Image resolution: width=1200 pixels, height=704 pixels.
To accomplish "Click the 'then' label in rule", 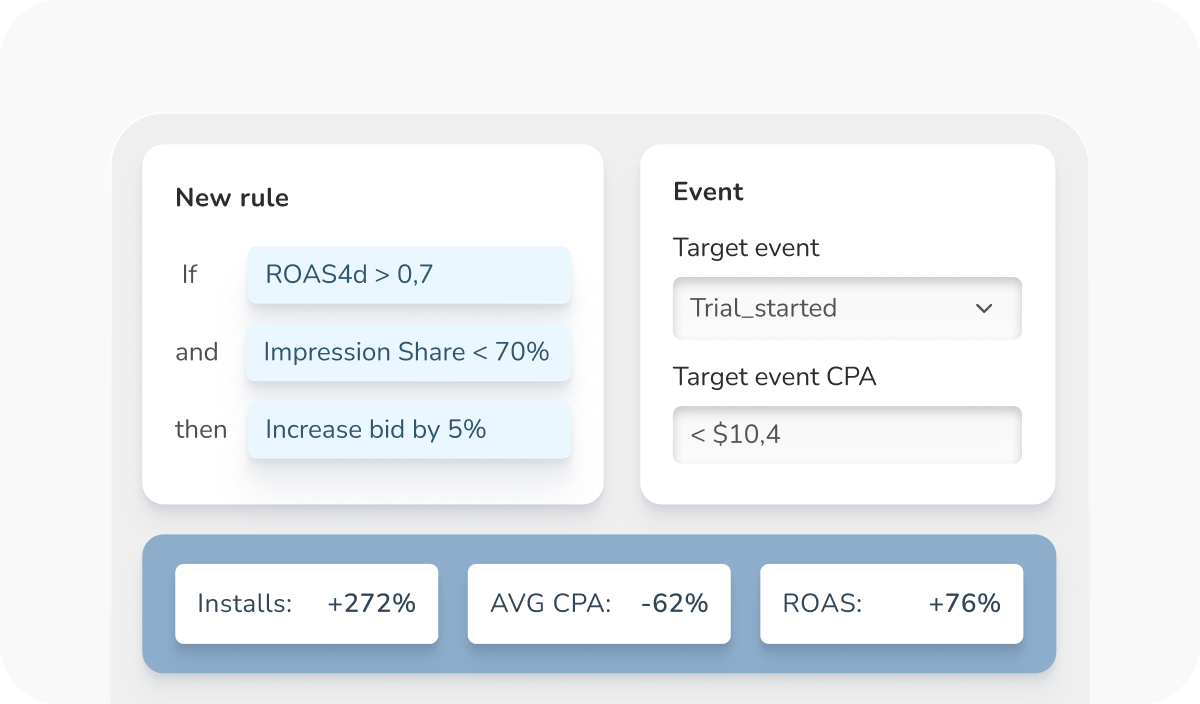I will point(201,430).
